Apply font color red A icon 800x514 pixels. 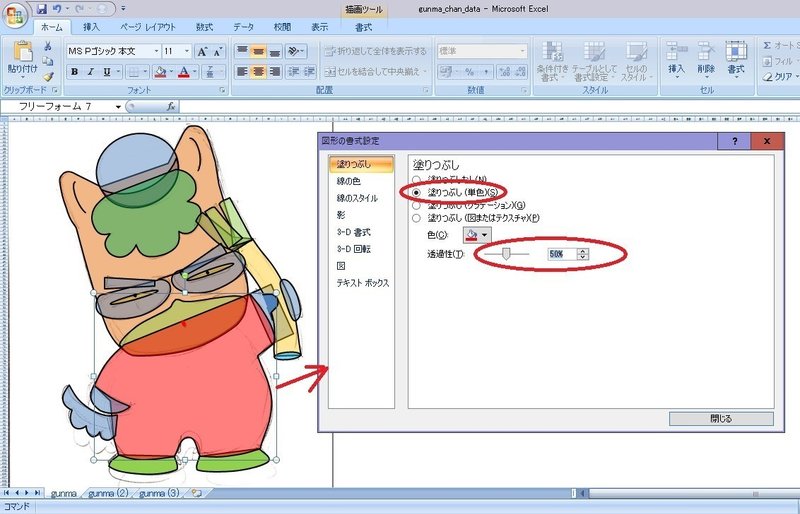point(184,72)
